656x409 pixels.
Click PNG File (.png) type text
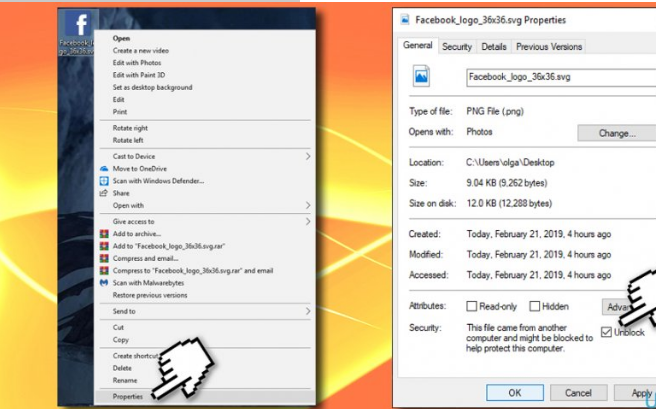click(495, 111)
